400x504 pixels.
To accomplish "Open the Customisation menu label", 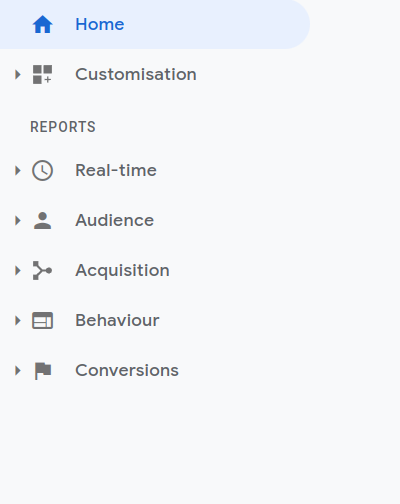I will (136, 74).
